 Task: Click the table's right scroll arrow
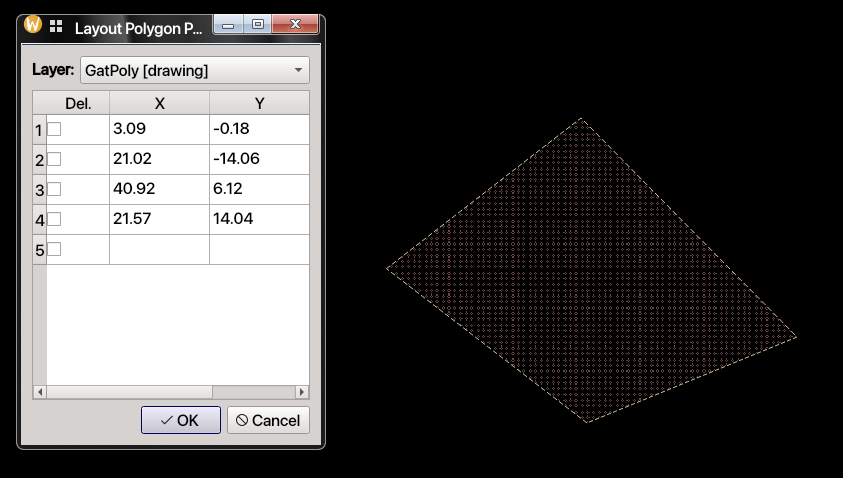pos(302,392)
